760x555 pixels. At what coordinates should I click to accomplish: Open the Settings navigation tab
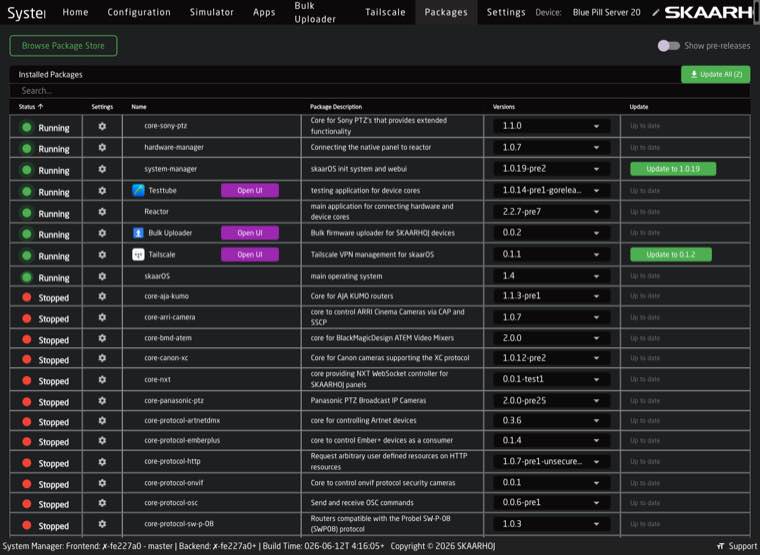(x=506, y=12)
